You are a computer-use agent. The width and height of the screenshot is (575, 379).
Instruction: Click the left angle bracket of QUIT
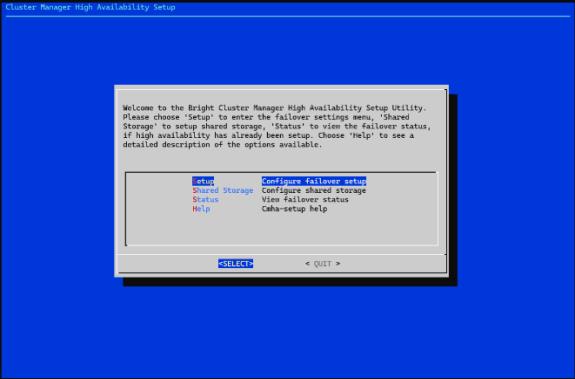(x=307, y=264)
